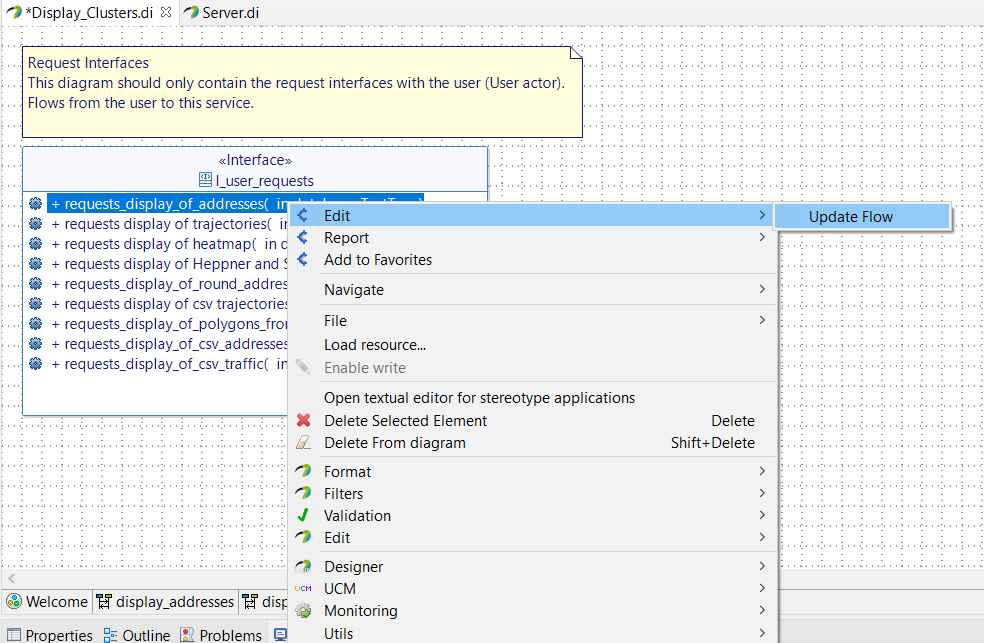Click the I_user_requests interface icon
This screenshot has width=984, height=643.
(205, 180)
